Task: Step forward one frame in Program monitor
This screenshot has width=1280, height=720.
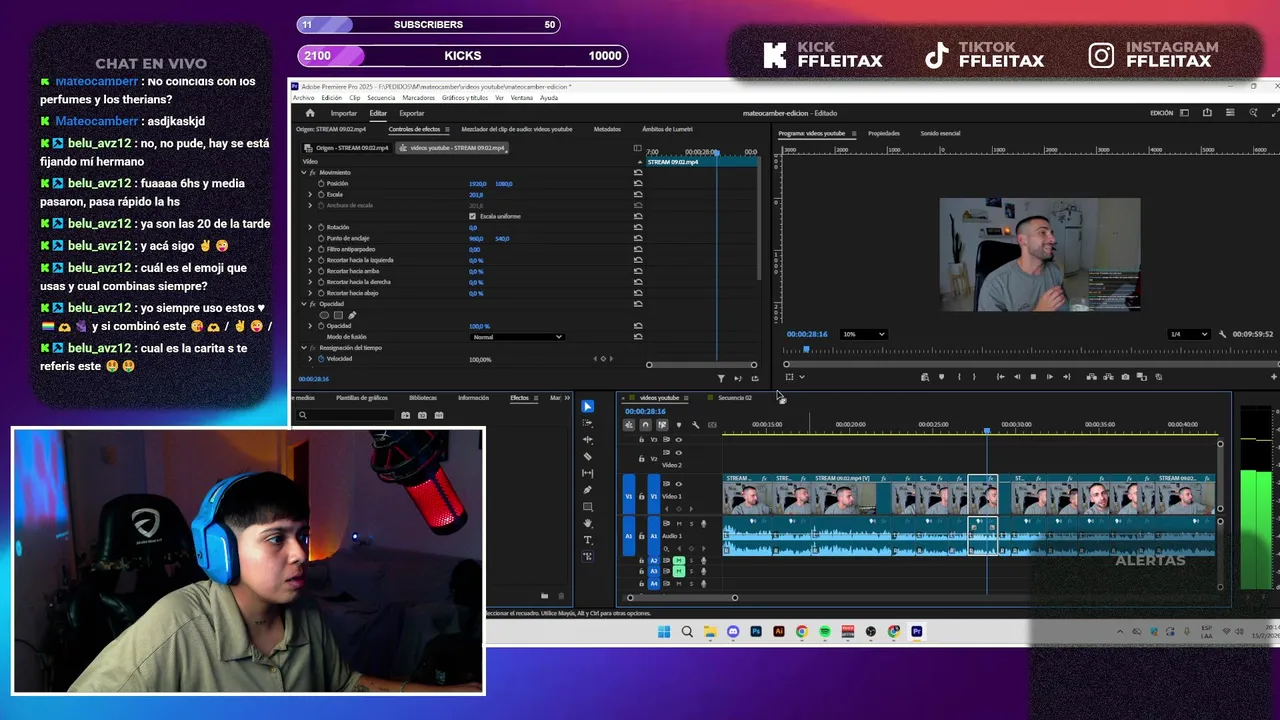Action: pyautogui.click(x=1050, y=377)
